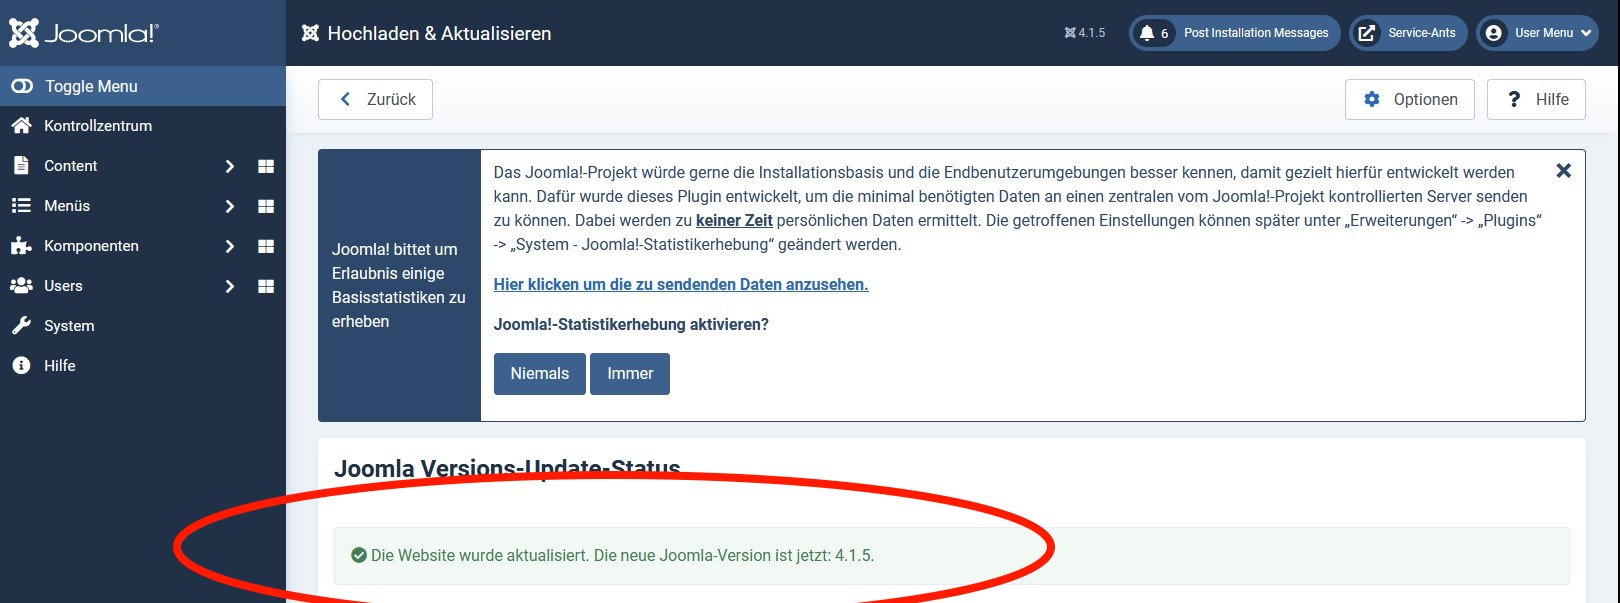This screenshot has width=1620, height=603.
Task: Open Service-Ants site link
Action: click(x=1408, y=33)
